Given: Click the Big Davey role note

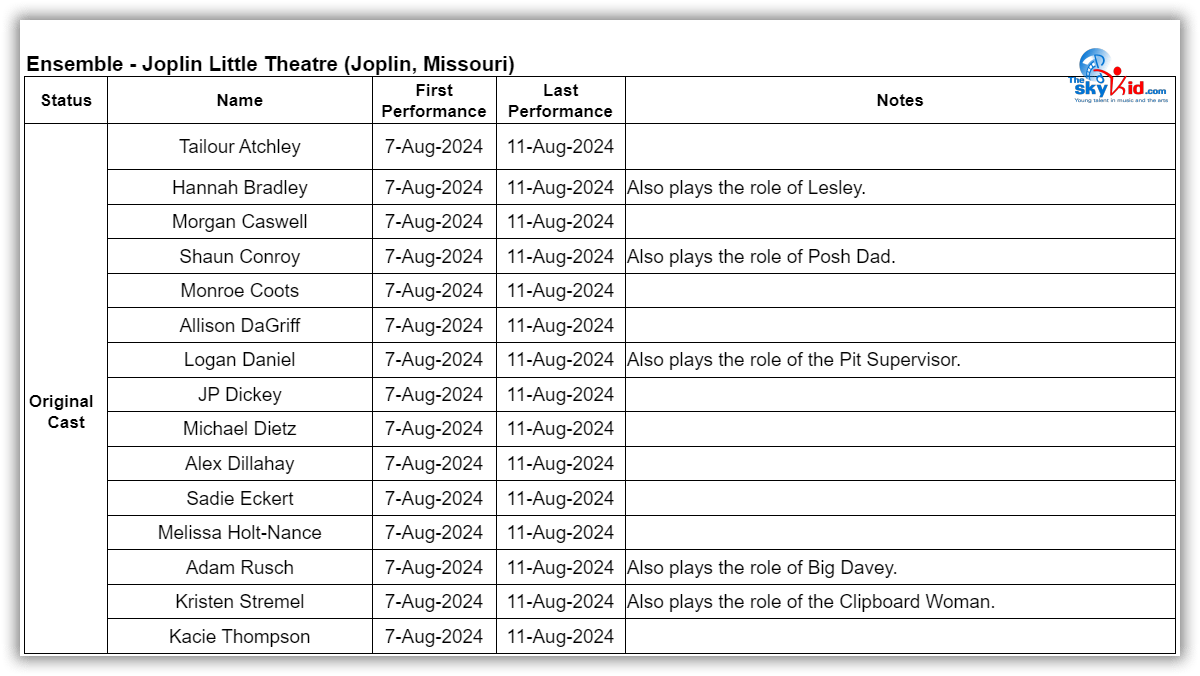Looking at the screenshot, I should 762,567.
